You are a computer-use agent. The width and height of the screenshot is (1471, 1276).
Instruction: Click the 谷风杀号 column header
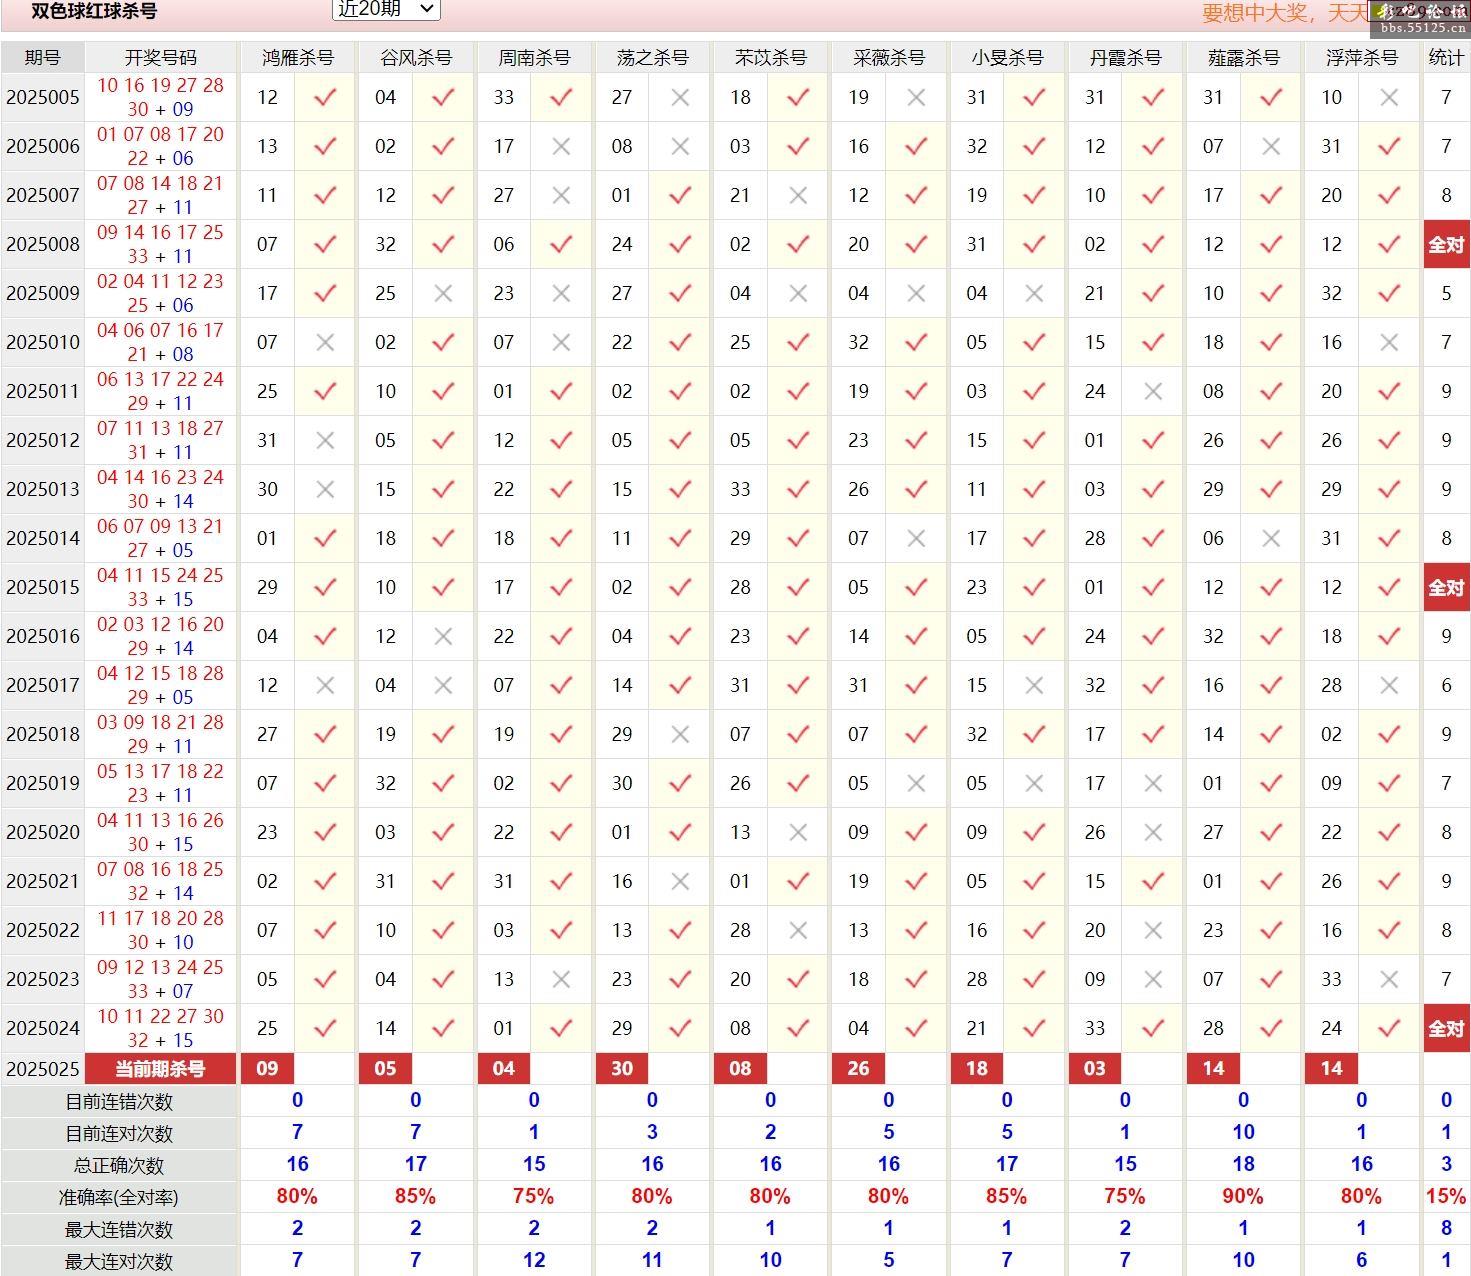point(415,57)
